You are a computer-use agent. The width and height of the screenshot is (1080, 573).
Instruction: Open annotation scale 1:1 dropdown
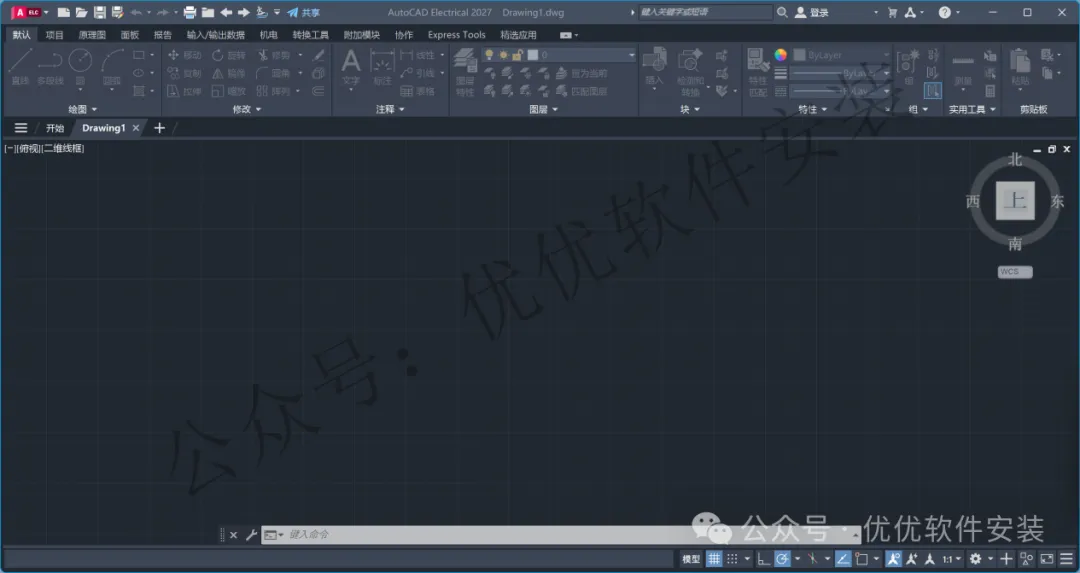[952, 559]
